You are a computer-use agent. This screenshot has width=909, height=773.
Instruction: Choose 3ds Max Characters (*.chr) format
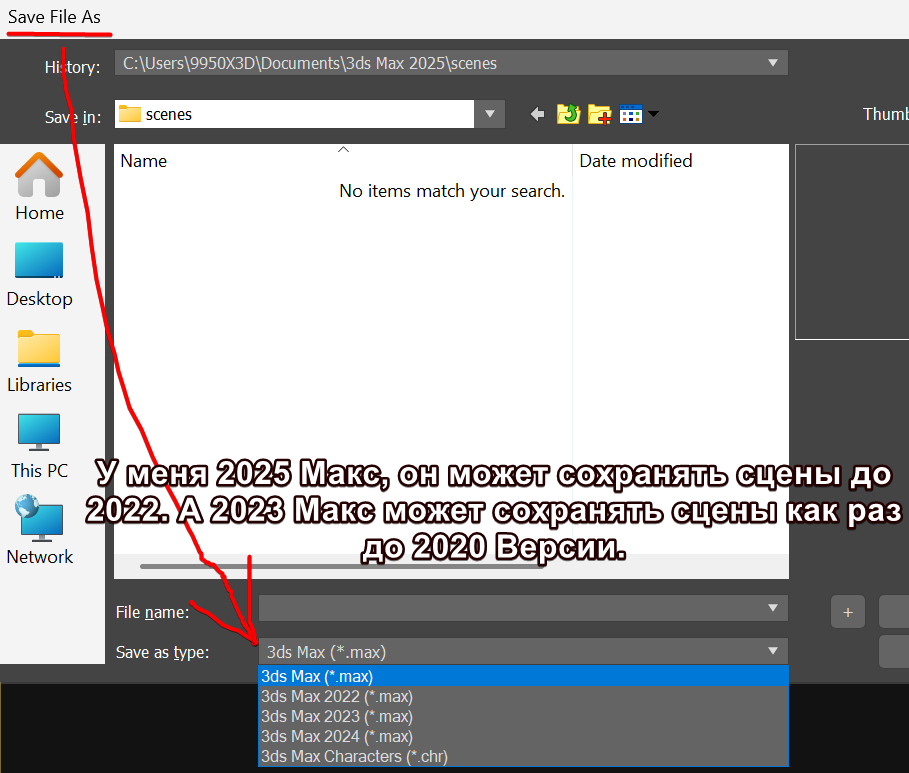click(x=523, y=757)
